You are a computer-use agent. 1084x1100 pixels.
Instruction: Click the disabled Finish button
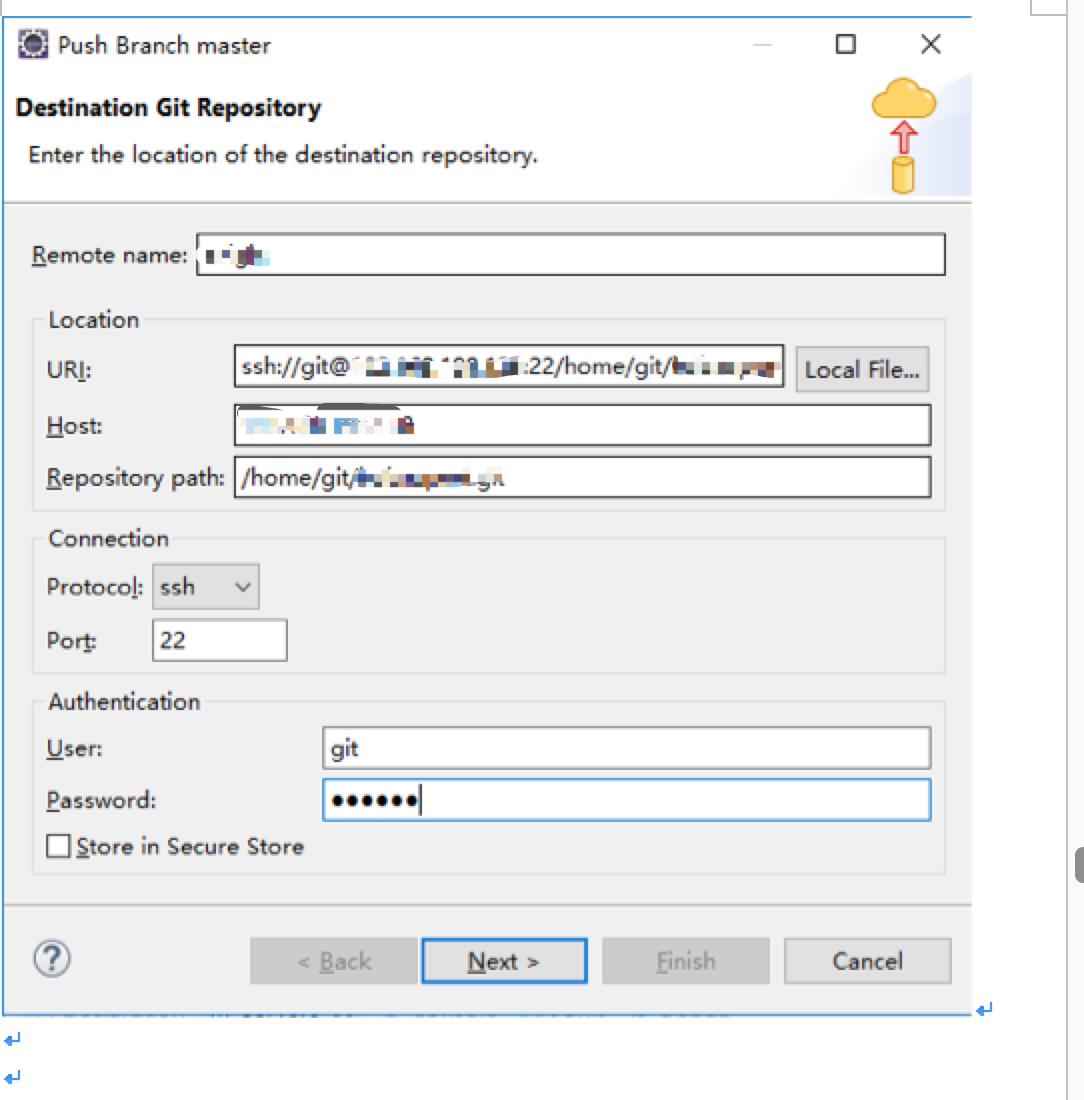point(685,961)
